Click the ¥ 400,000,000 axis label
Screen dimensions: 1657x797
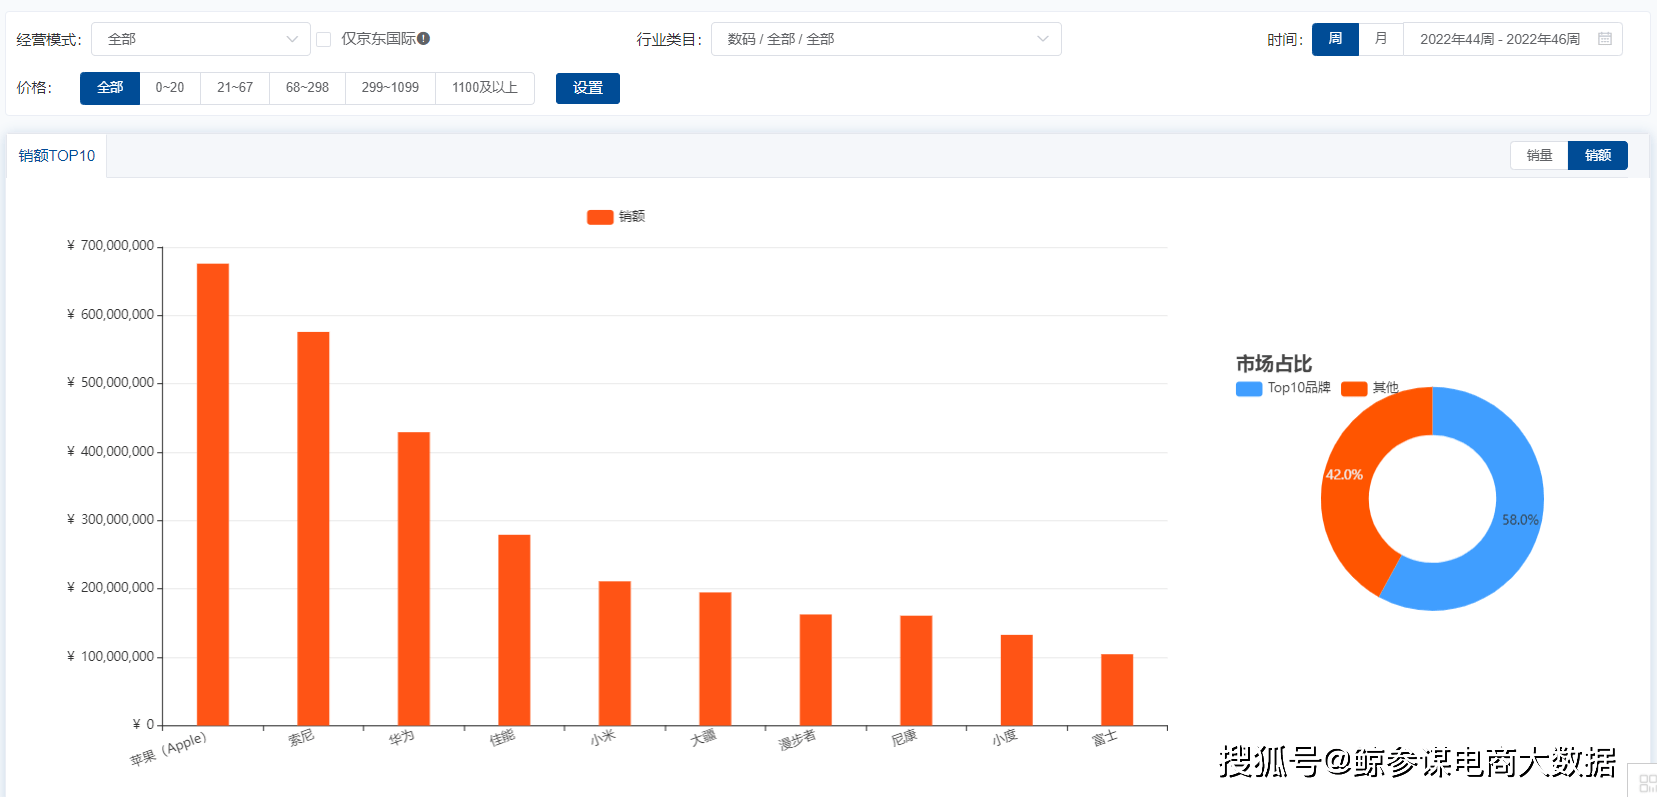click(x=110, y=452)
